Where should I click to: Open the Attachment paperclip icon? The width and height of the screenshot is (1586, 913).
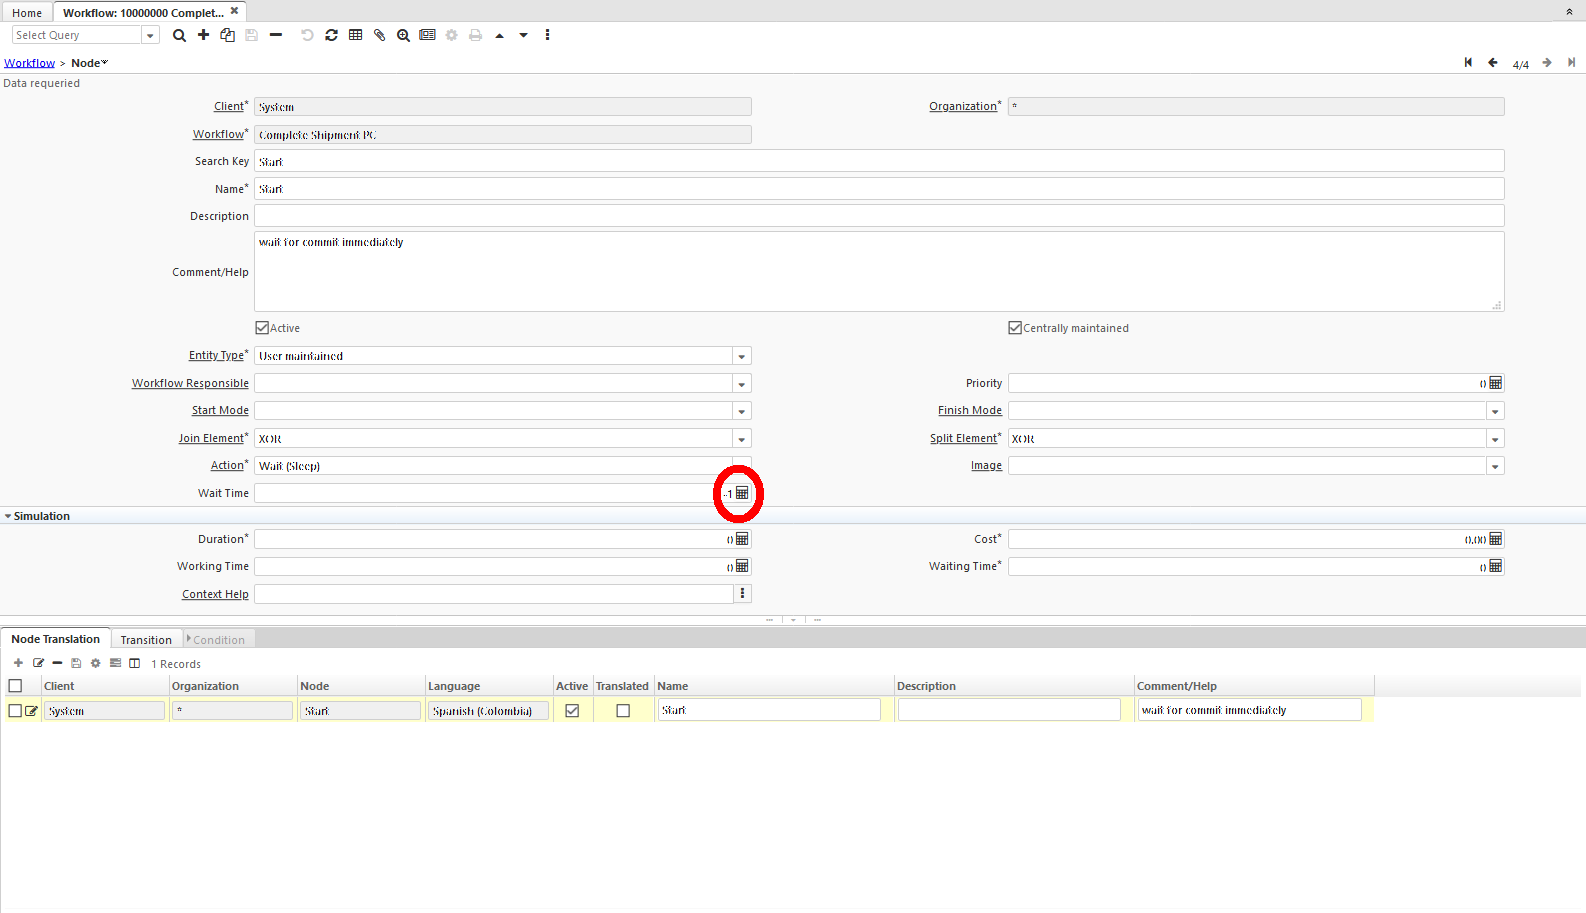tap(379, 35)
